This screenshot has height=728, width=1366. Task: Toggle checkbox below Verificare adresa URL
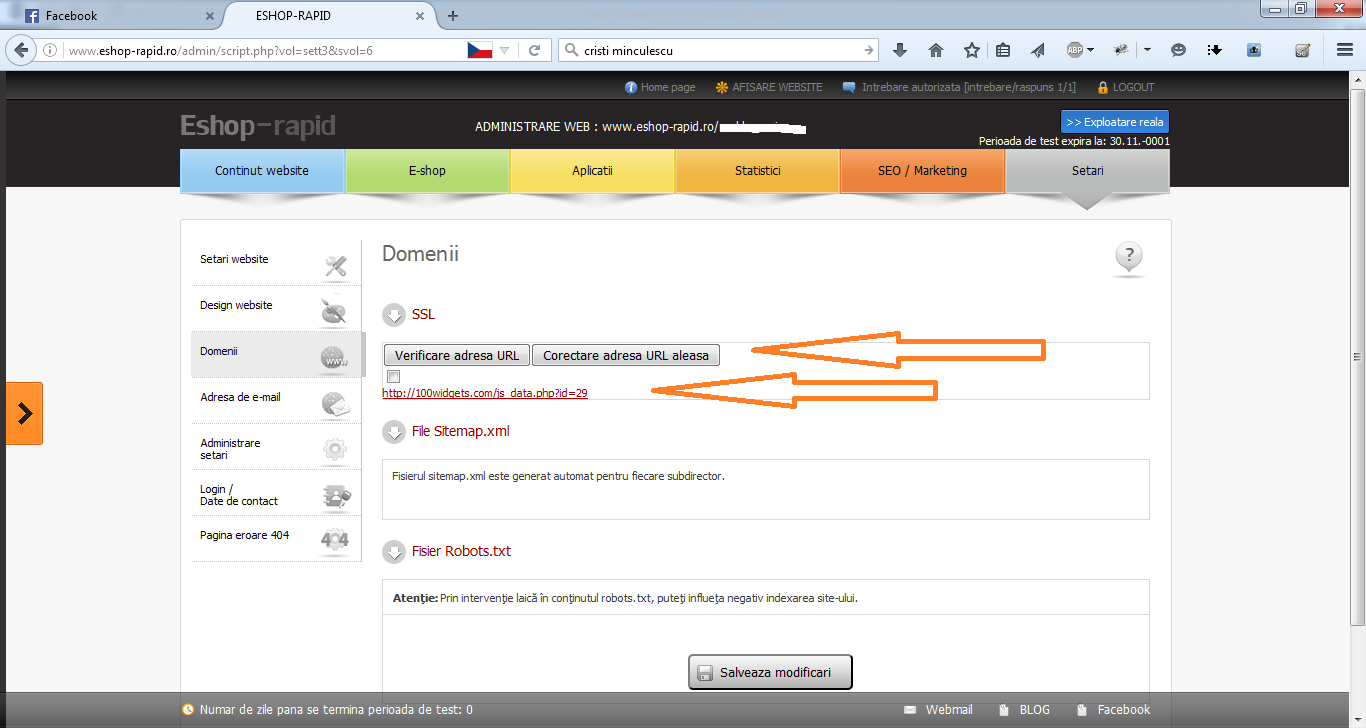coord(394,376)
